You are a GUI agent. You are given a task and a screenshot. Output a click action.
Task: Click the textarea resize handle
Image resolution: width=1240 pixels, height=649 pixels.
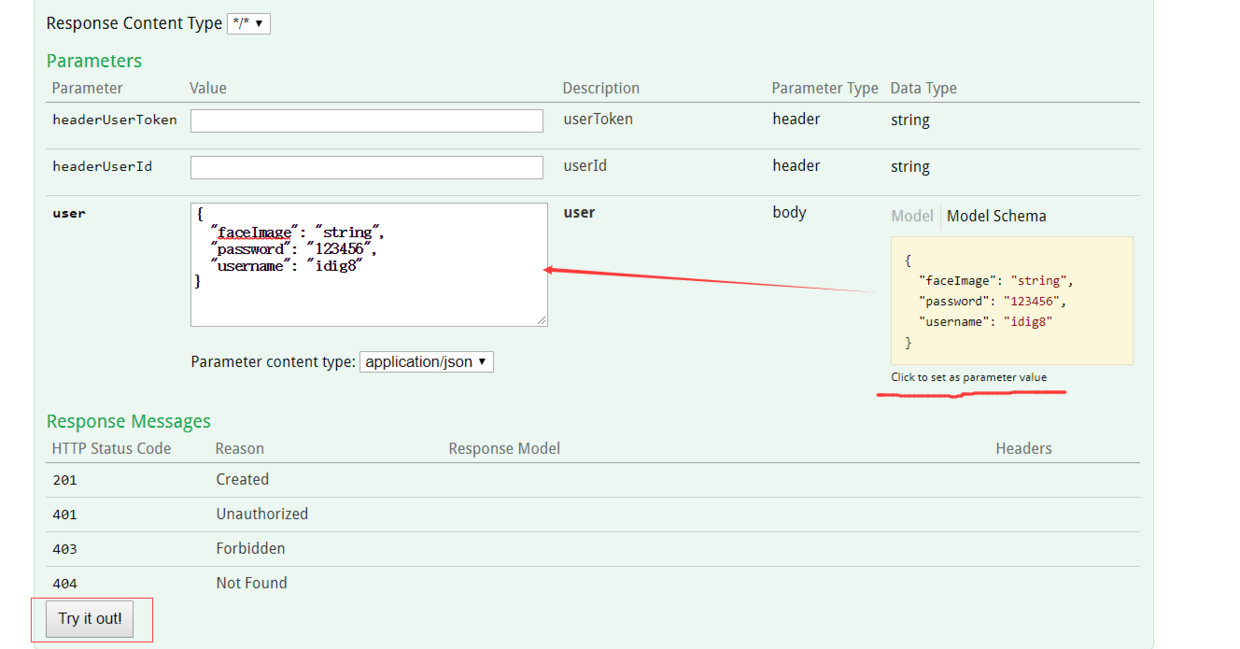pyautogui.click(x=541, y=320)
